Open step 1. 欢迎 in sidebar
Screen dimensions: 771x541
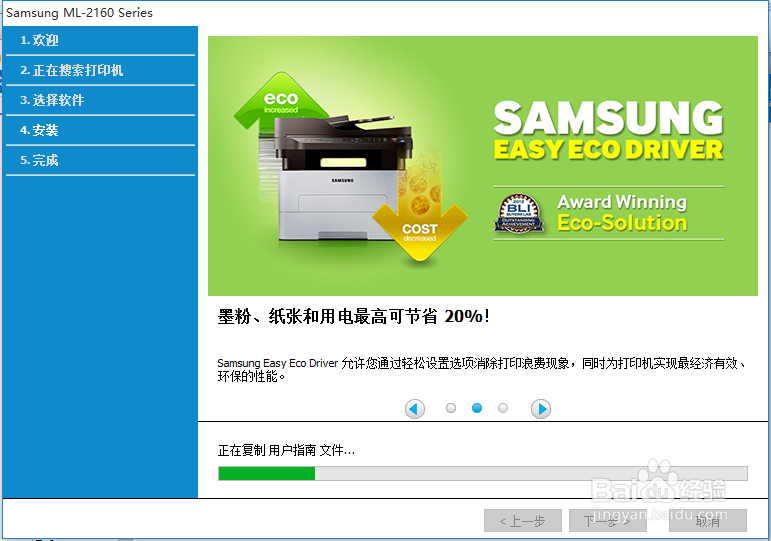(x=100, y=40)
